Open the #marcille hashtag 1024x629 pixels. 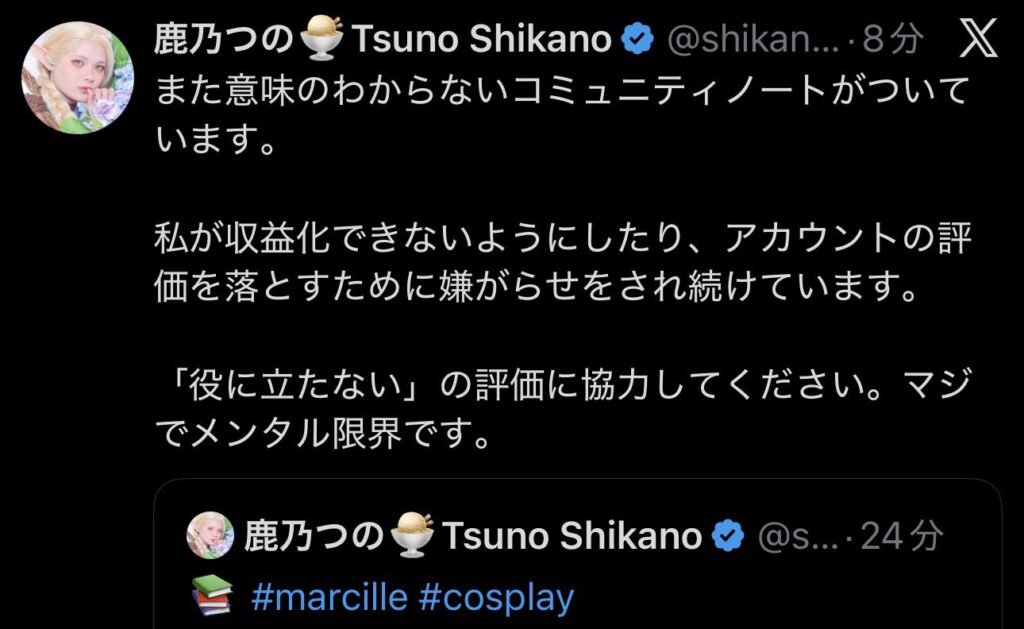[x=329, y=598]
